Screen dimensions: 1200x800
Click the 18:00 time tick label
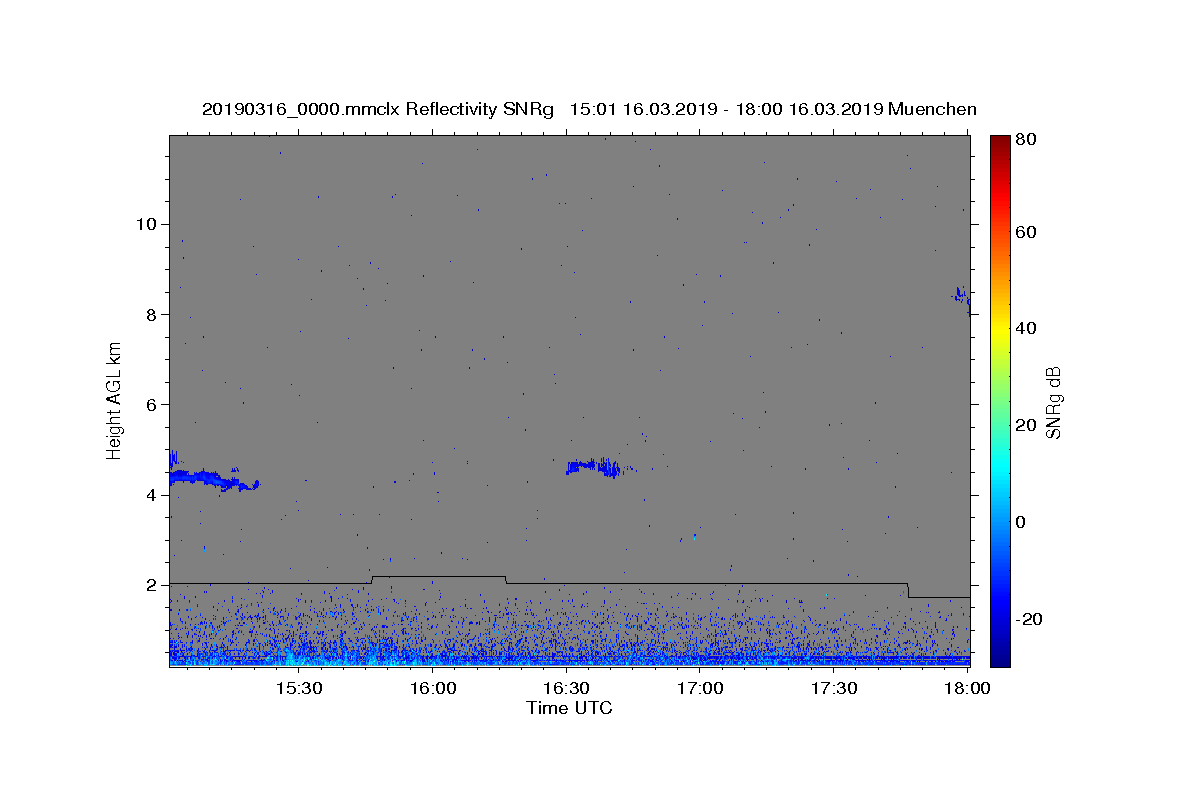[x=966, y=689]
